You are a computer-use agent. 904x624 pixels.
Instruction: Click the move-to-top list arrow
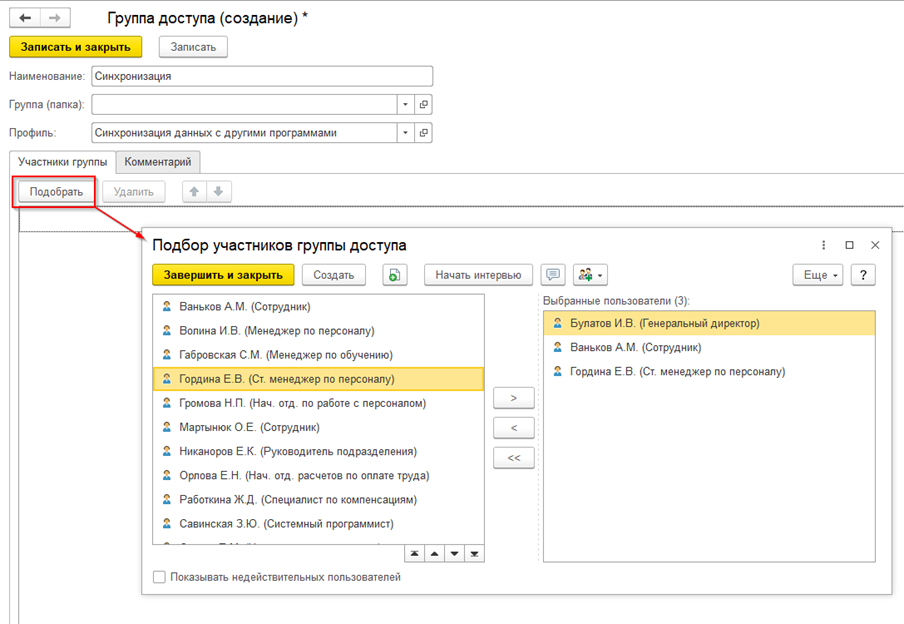pyautogui.click(x=415, y=554)
